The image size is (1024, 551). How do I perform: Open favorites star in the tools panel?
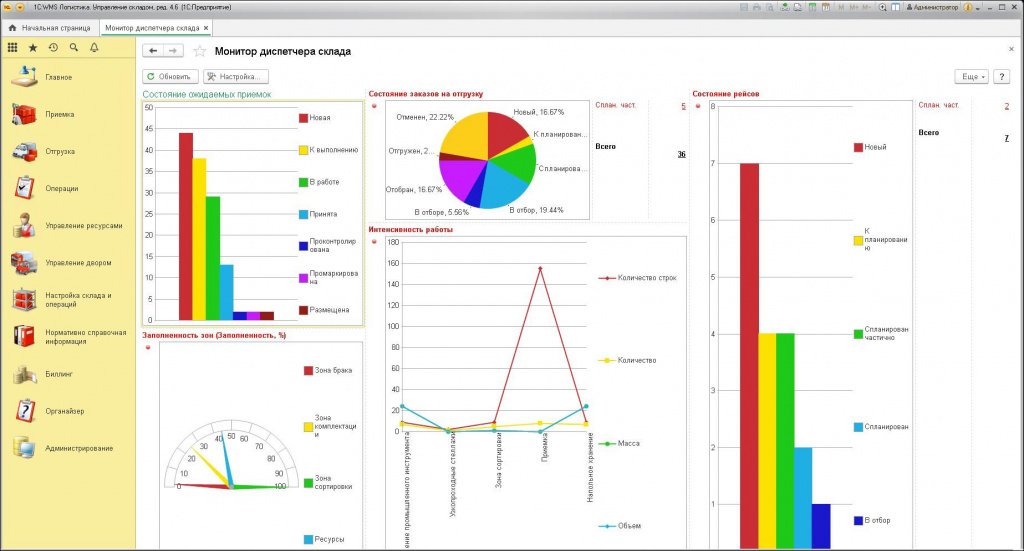pos(33,48)
